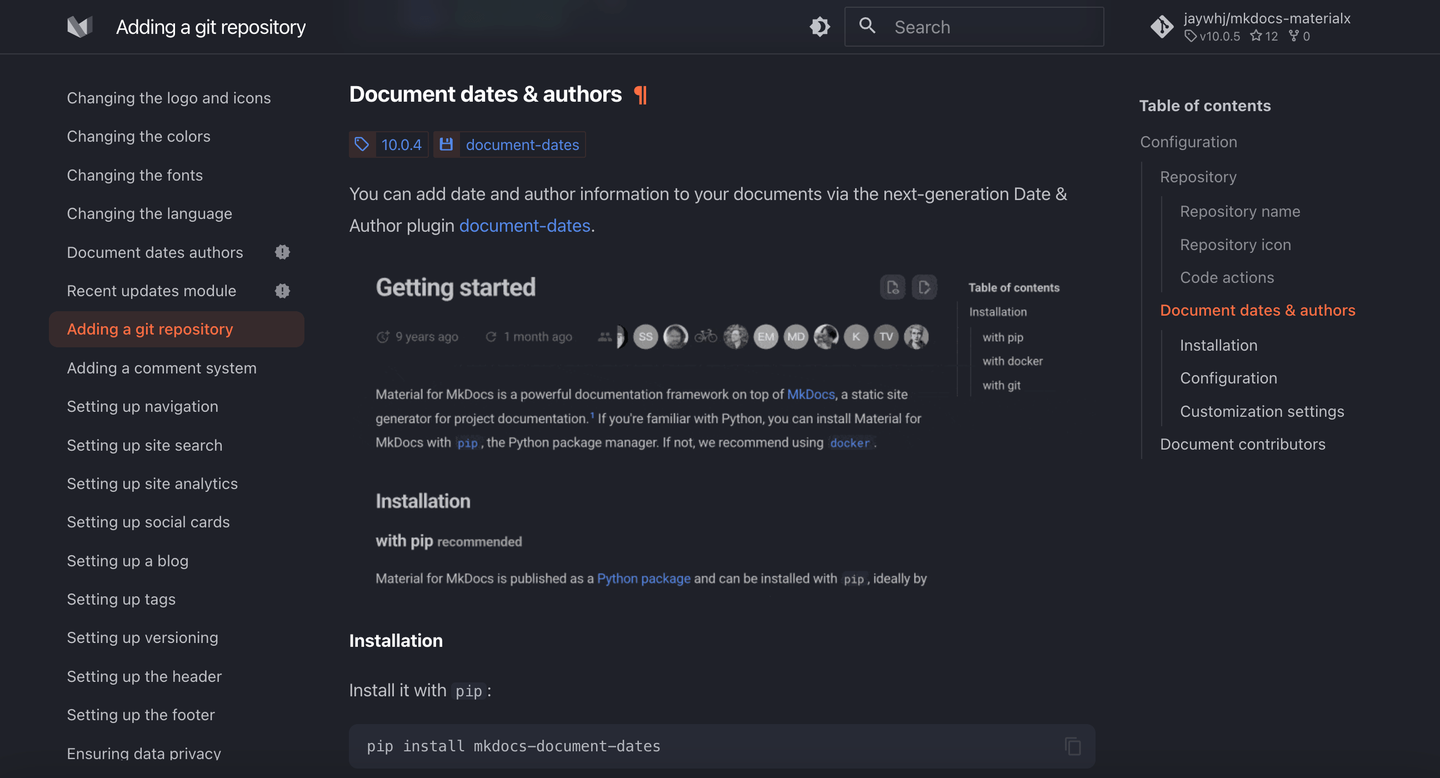The height and width of the screenshot is (778, 1440).
Task: Copy the pip install command to the clipboard
Action: pyautogui.click(x=1073, y=746)
